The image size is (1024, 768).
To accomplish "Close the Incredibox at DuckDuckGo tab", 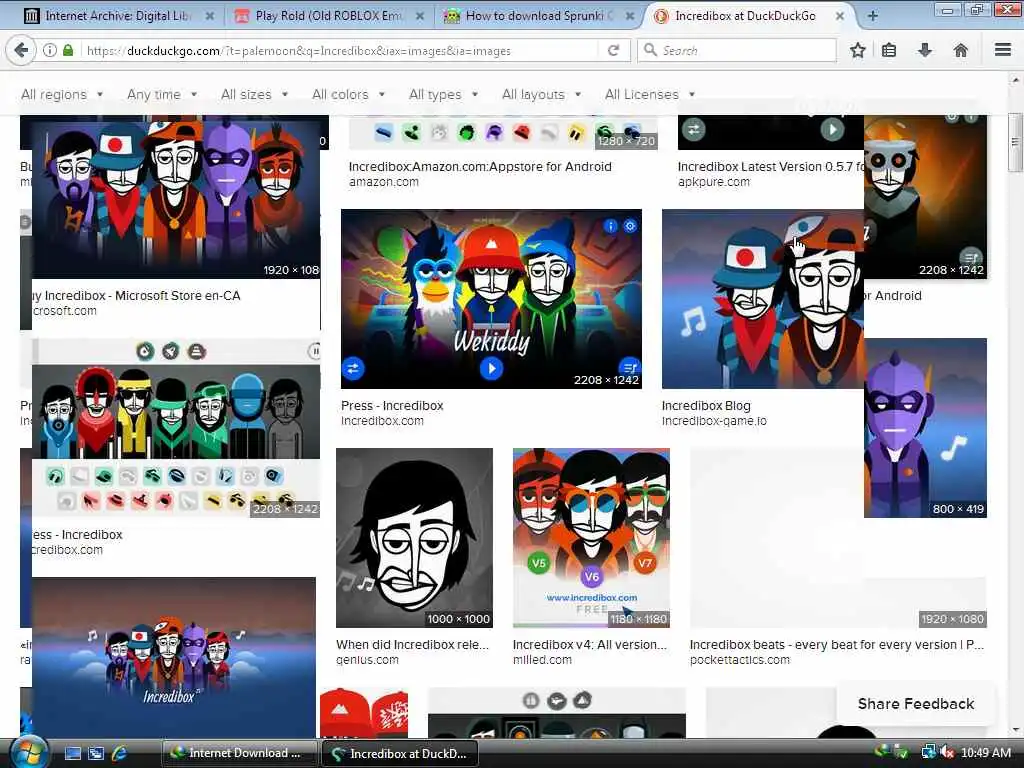I will pos(840,16).
